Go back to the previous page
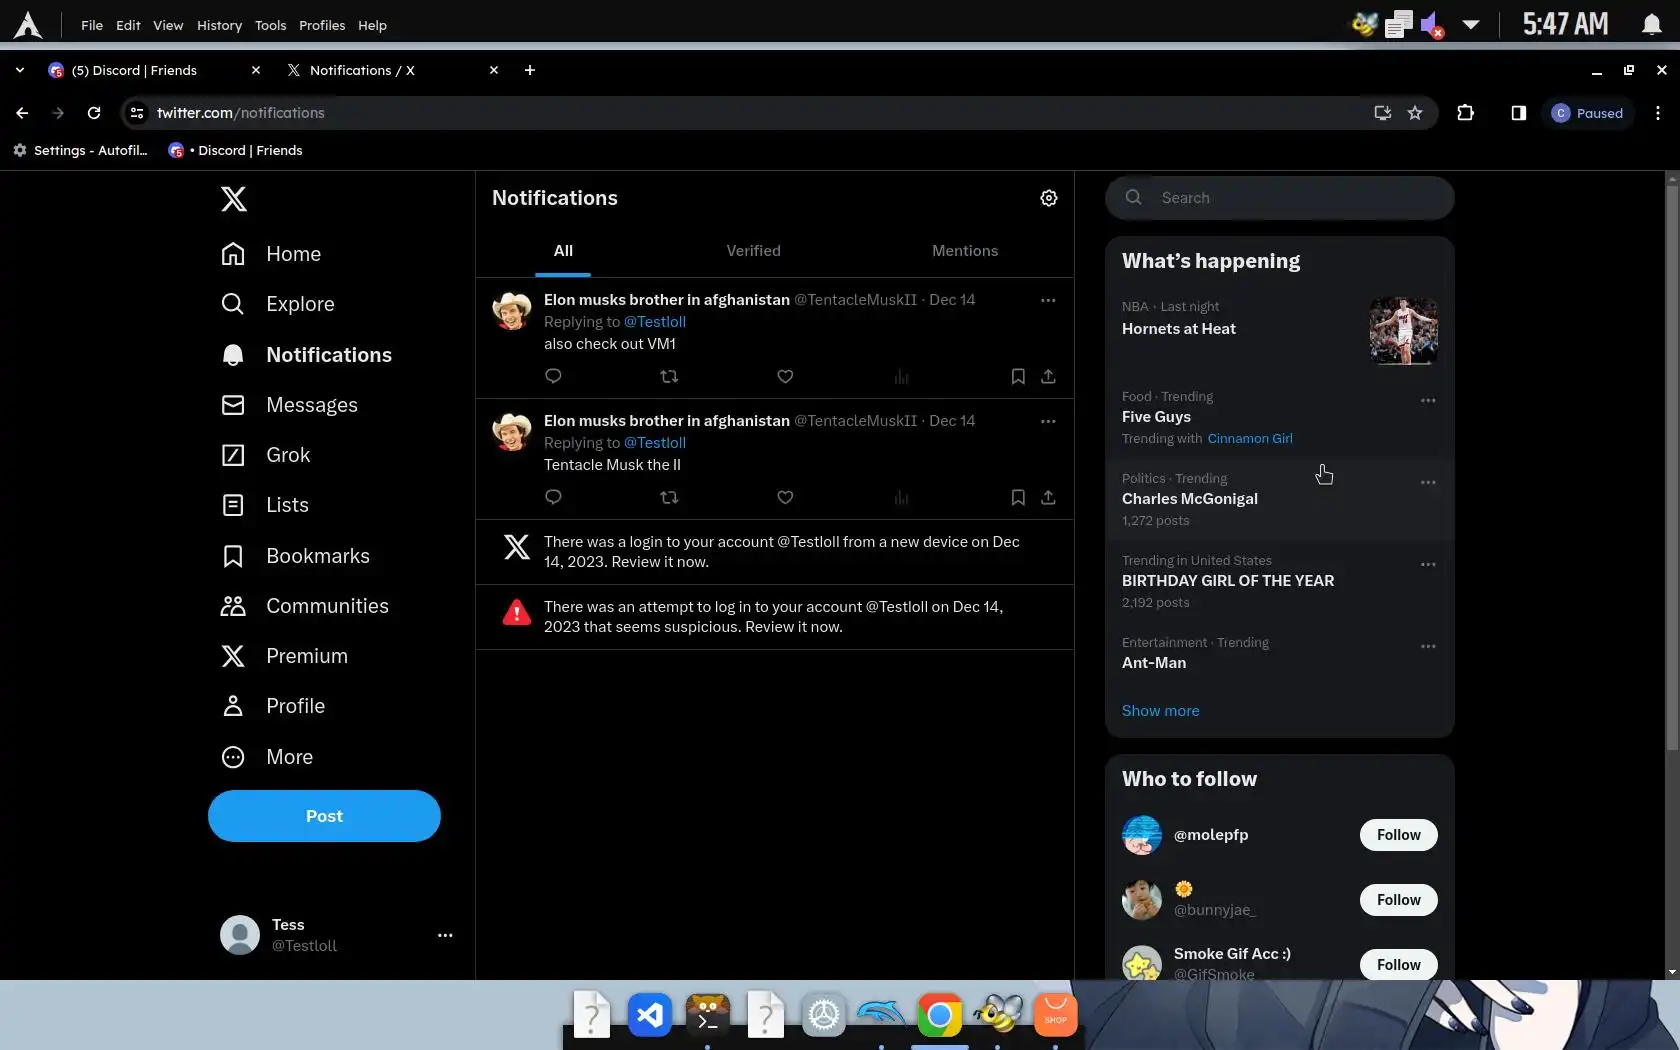This screenshot has height=1050, width=1680. click(22, 113)
